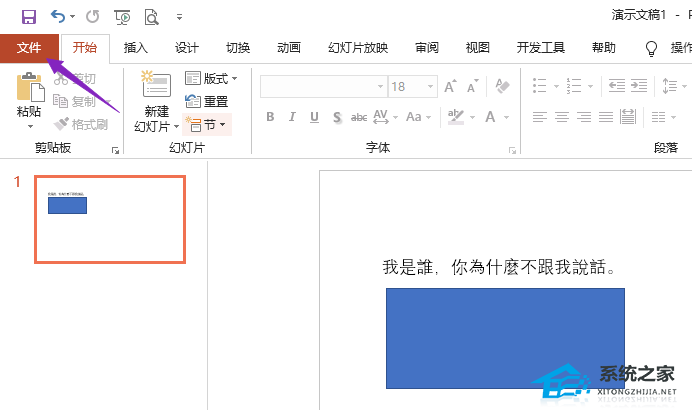Click the redo/repeat icon
The height and width of the screenshot is (410, 692).
[x=92, y=17]
